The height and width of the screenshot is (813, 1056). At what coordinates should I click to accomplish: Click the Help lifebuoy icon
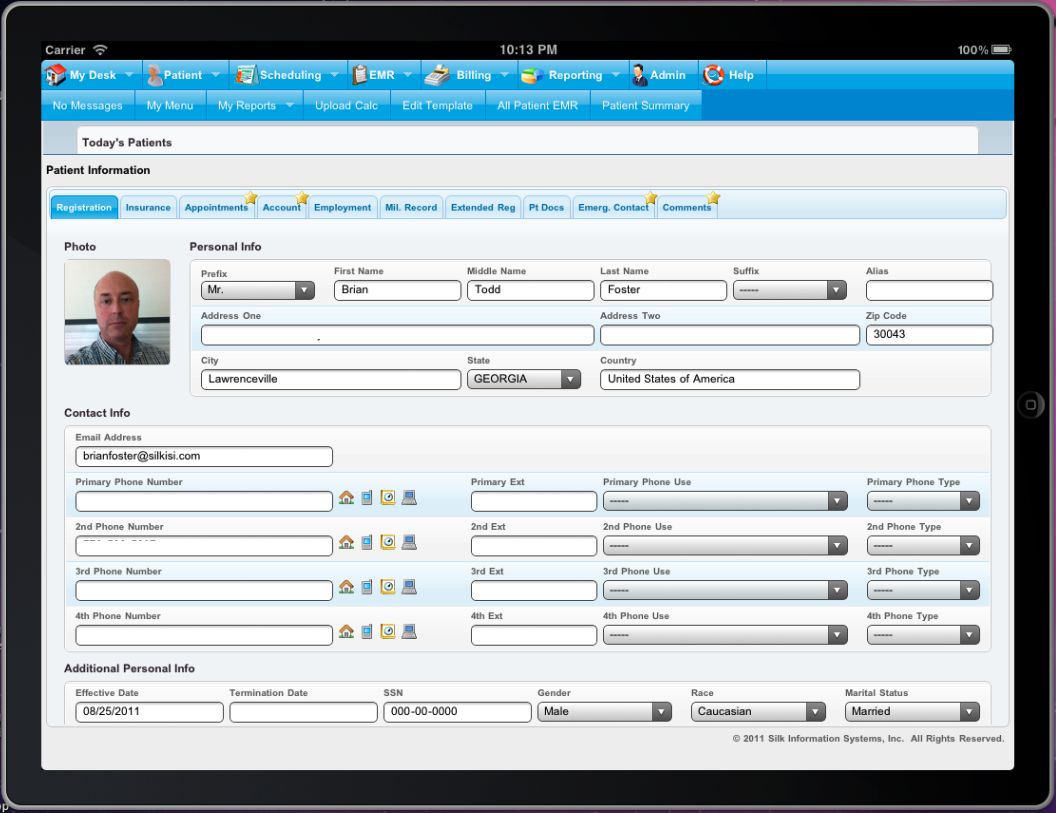pos(713,75)
